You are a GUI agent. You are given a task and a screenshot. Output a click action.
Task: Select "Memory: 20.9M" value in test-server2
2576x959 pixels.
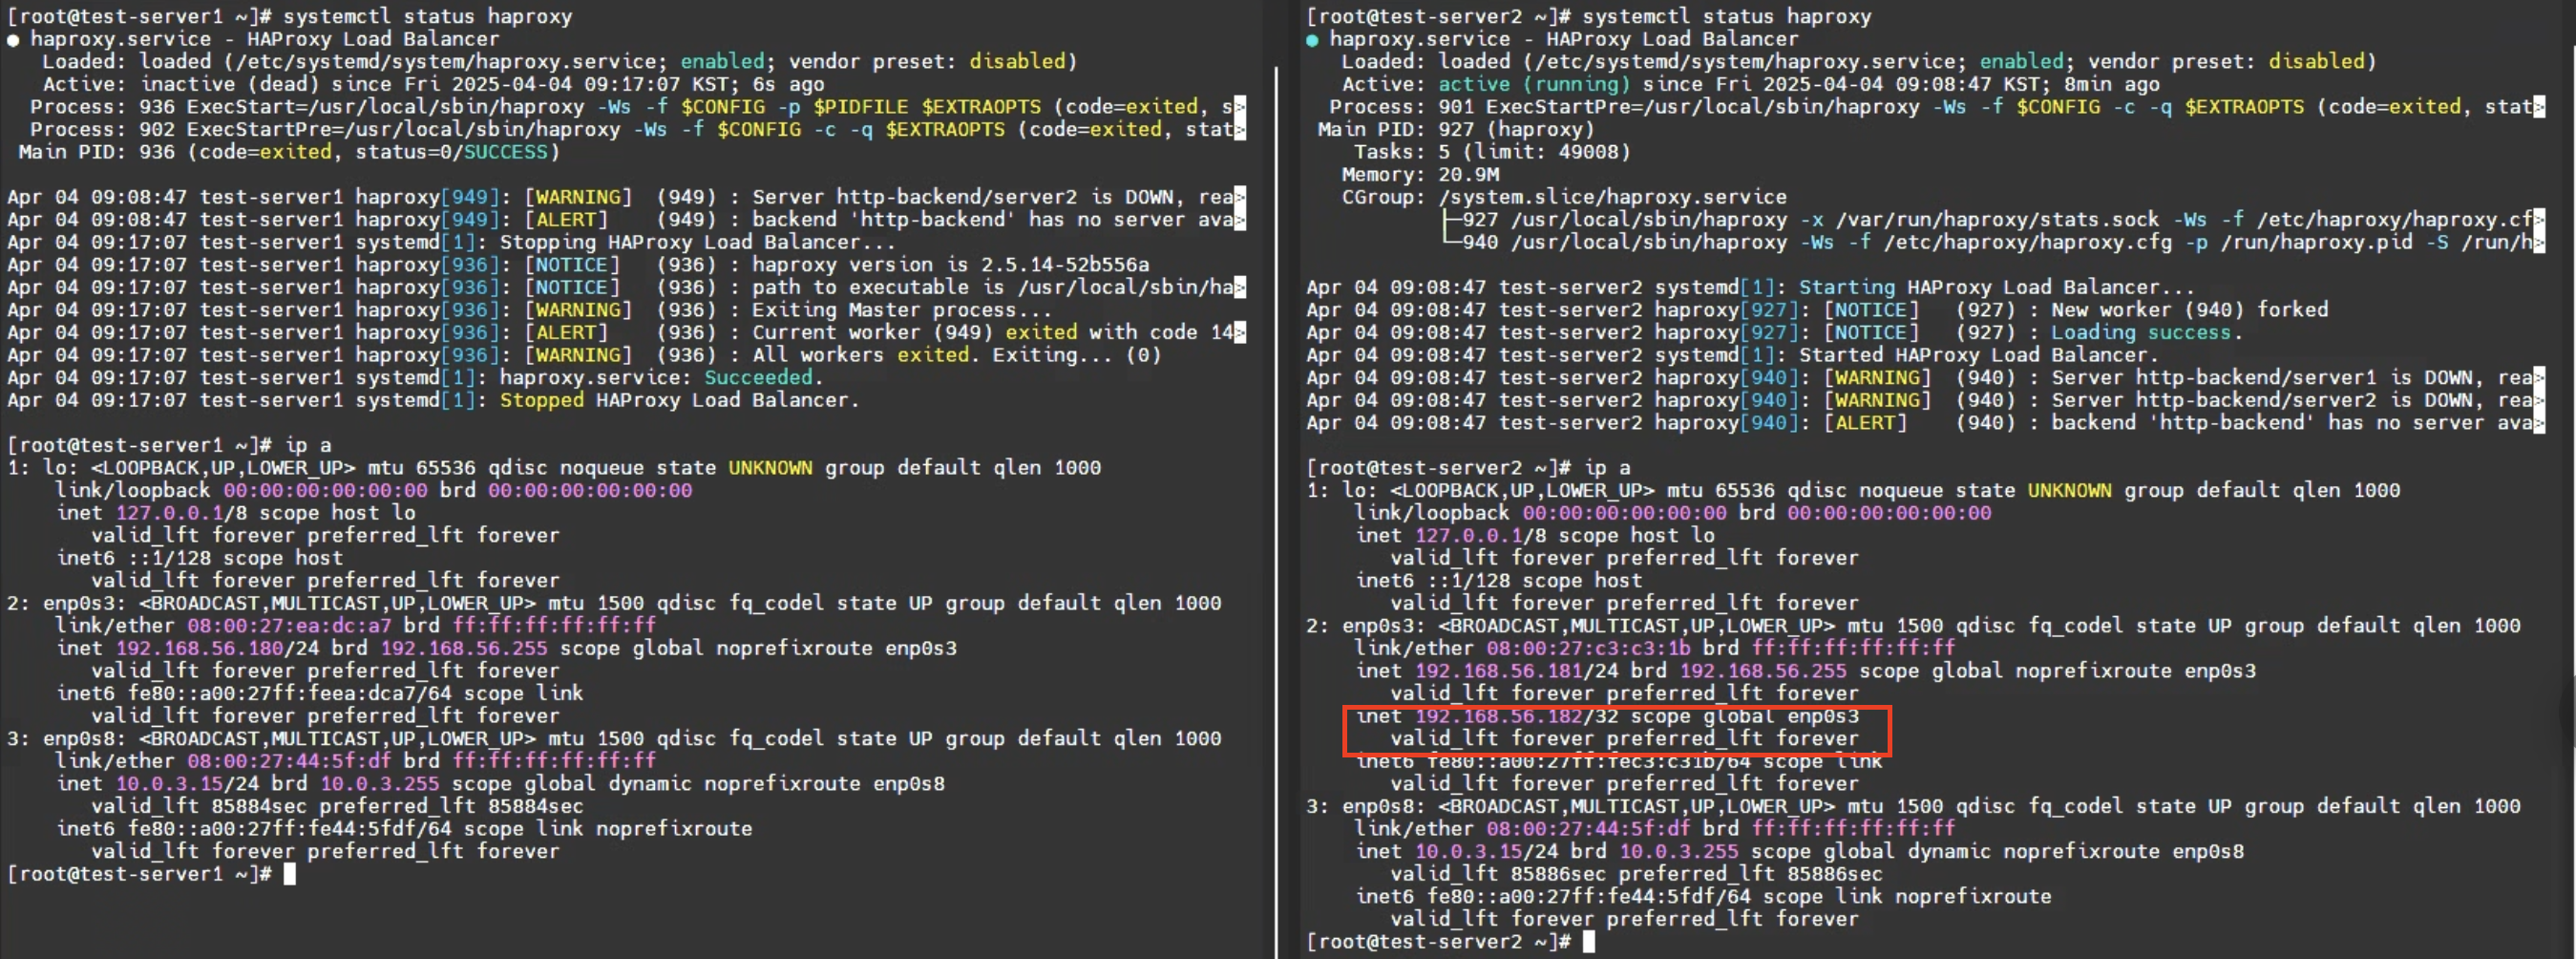1468,174
